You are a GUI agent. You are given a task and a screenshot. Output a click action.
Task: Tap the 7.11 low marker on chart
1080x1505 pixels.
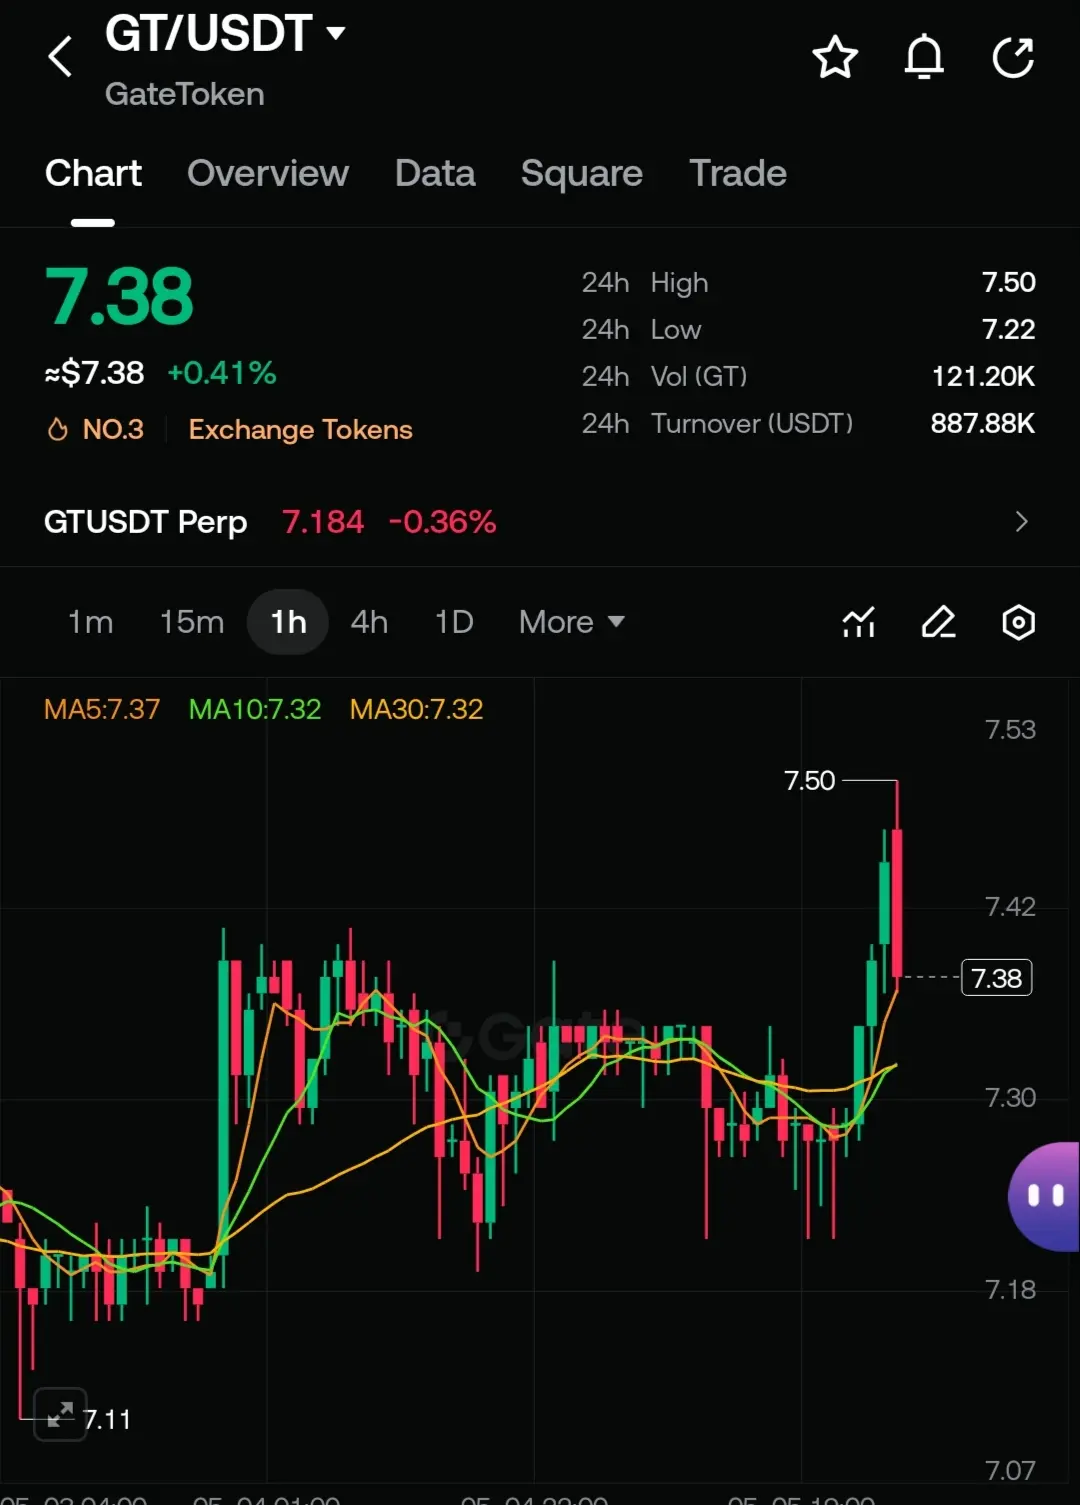(107, 1419)
